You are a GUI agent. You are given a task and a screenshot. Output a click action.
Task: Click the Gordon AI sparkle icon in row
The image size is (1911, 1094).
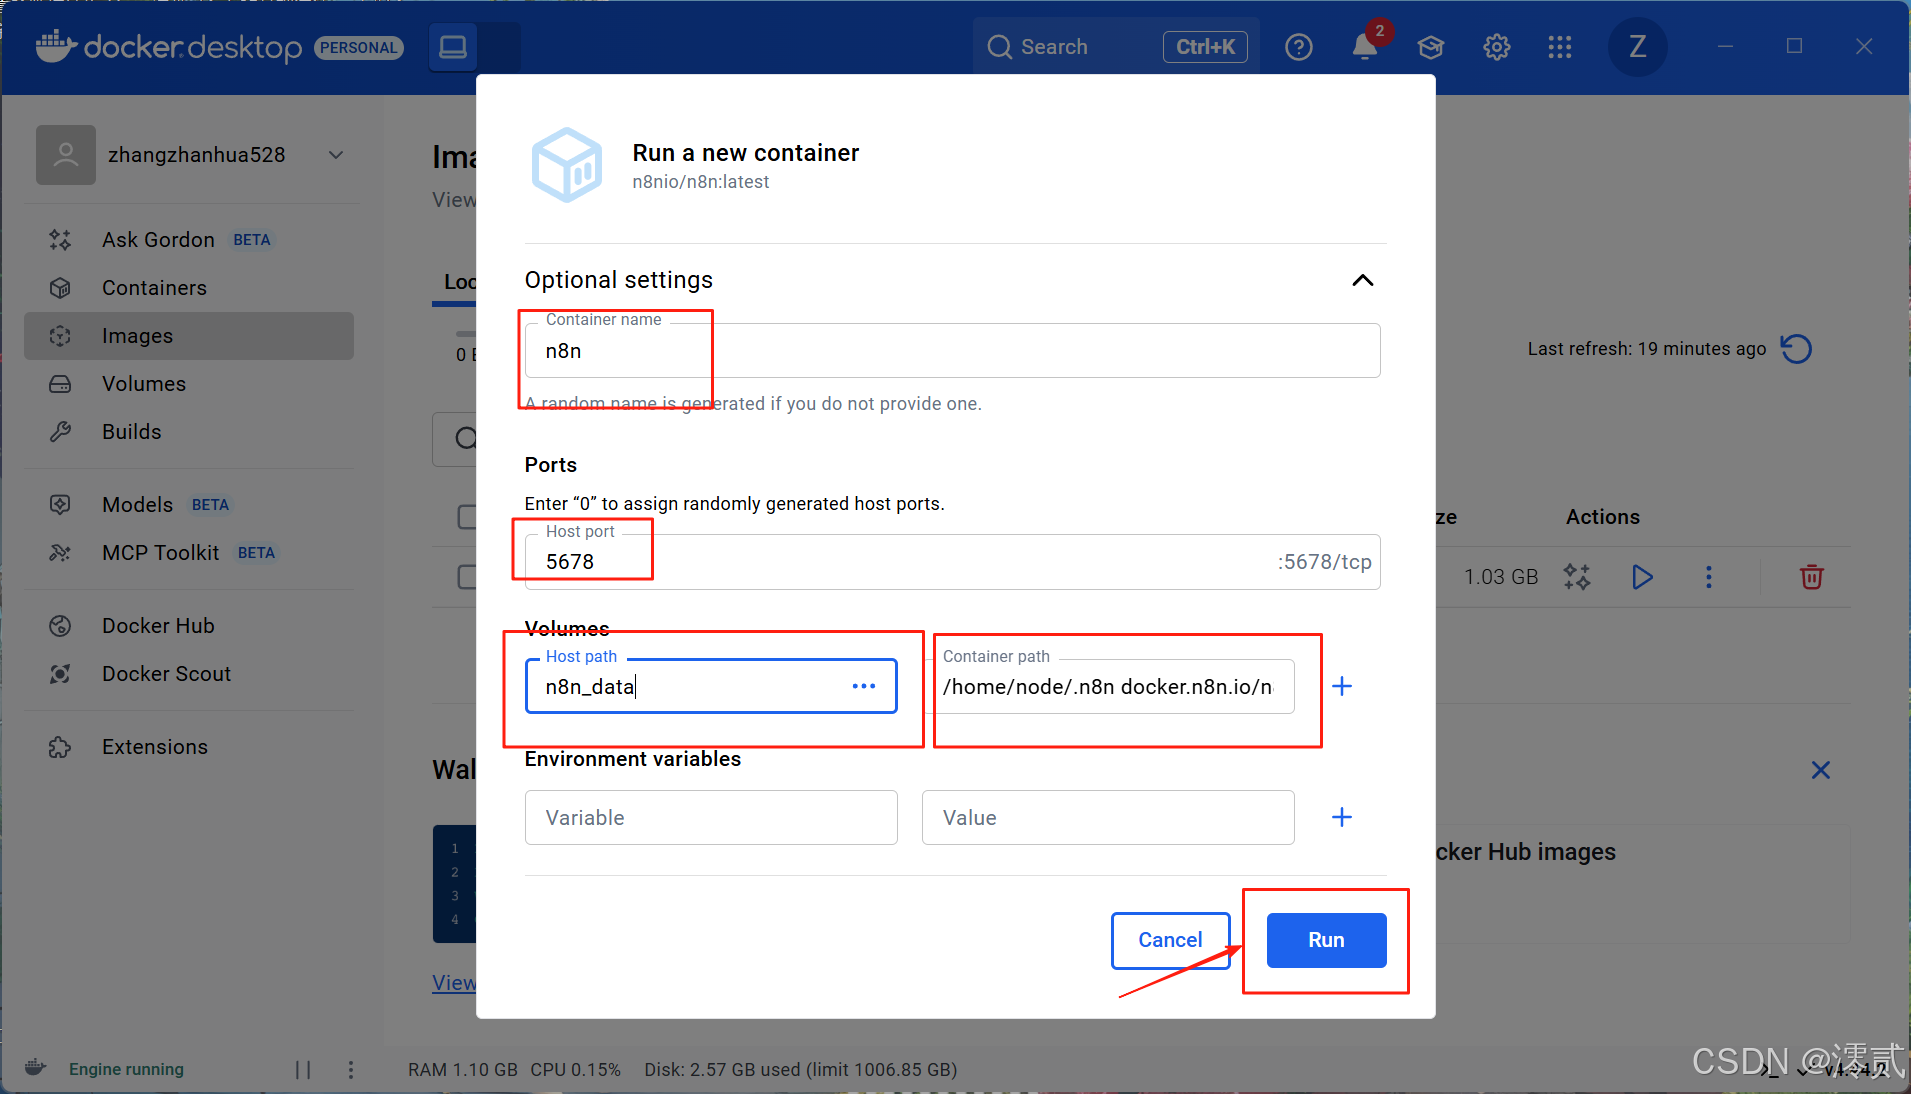[1577, 577]
